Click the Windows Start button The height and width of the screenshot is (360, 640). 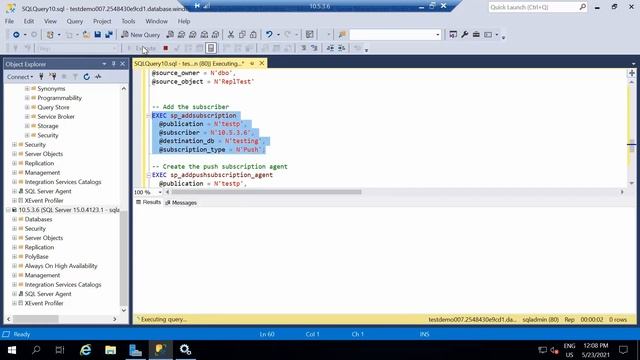(x=12, y=350)
